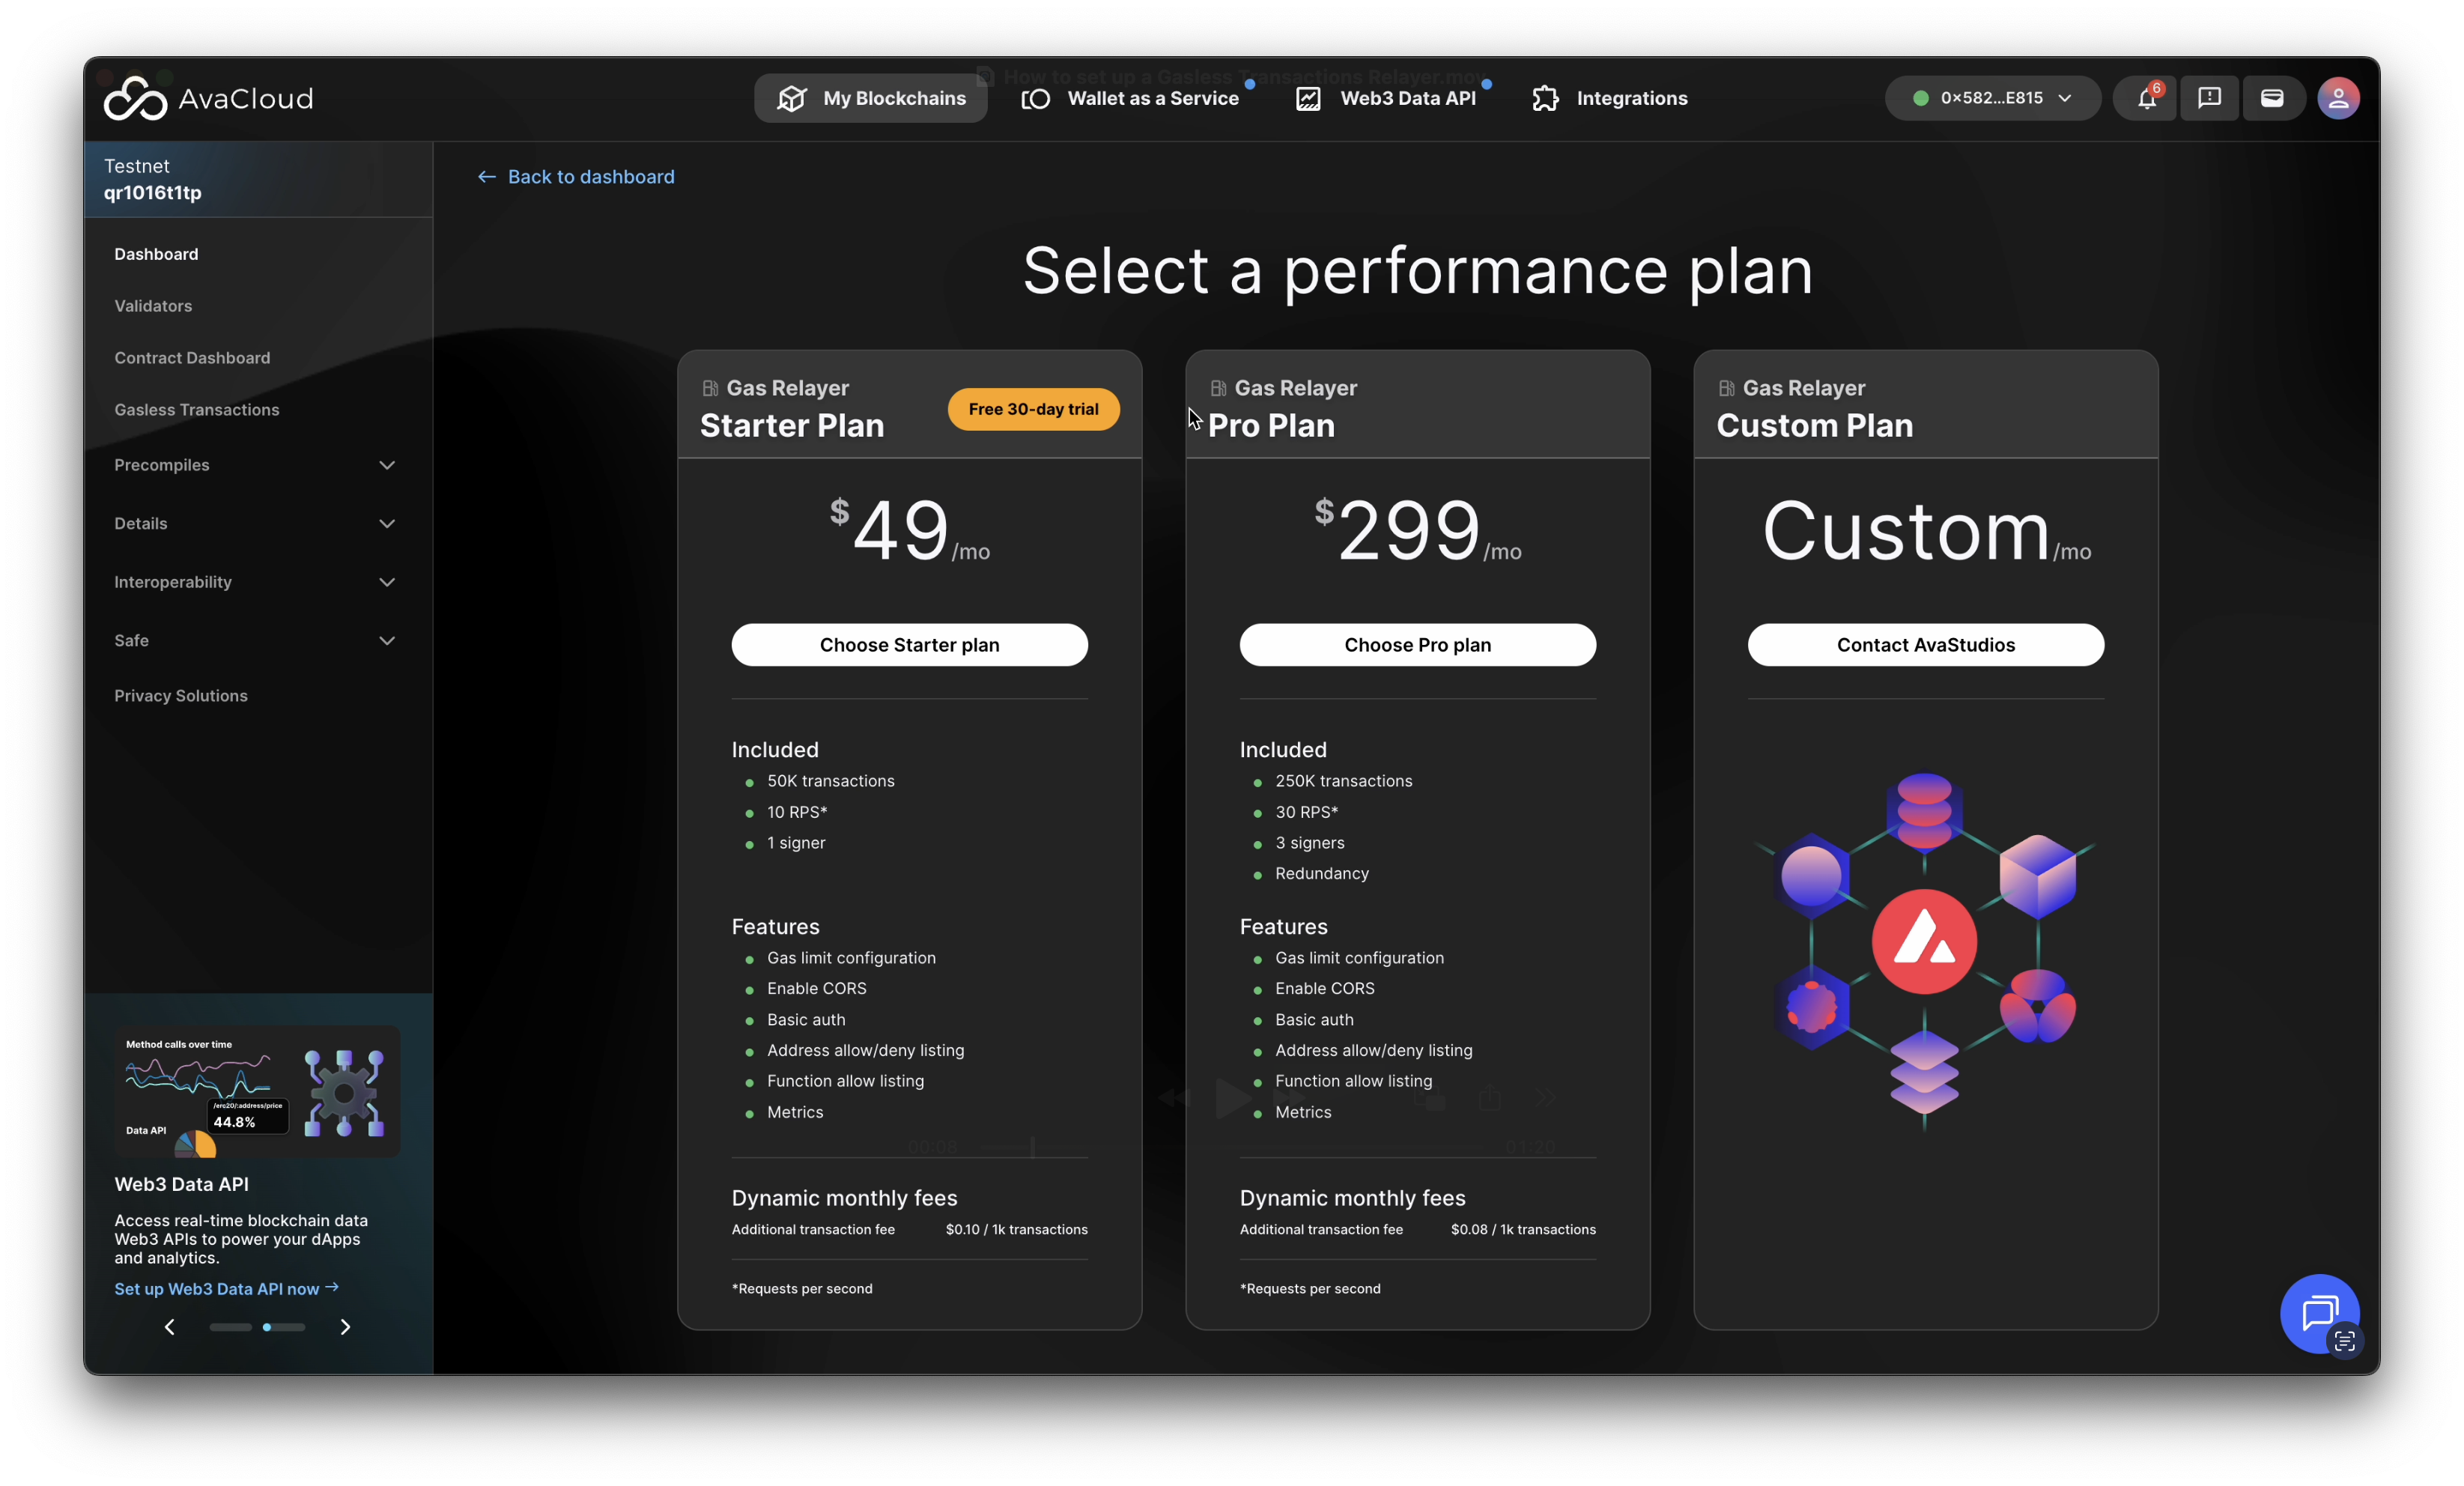Open the chat support bubble
This screenshot has height=1486, width=2464.
click(2318, 1312)
